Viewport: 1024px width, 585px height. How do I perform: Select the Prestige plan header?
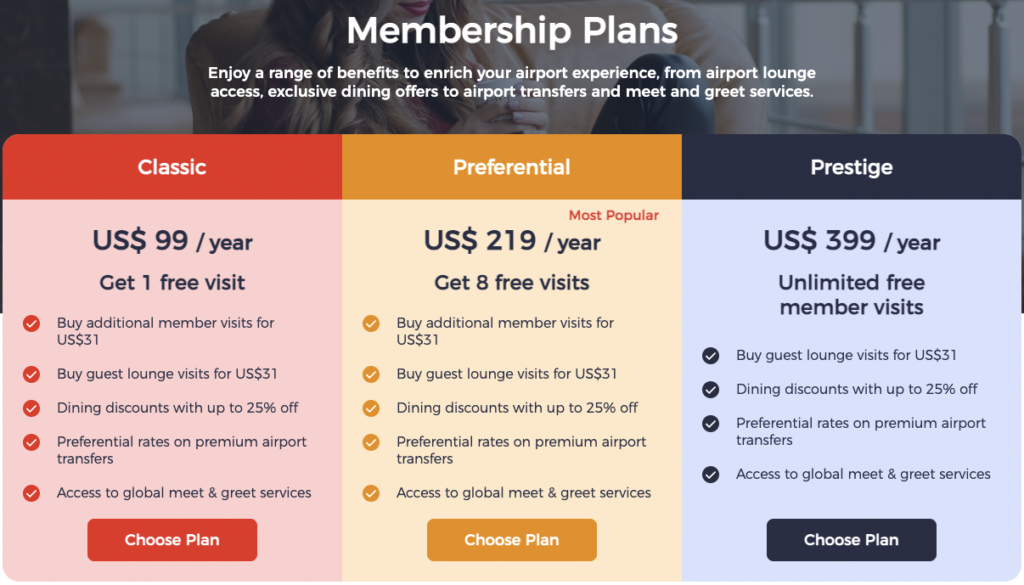click(x=851, y=167)
